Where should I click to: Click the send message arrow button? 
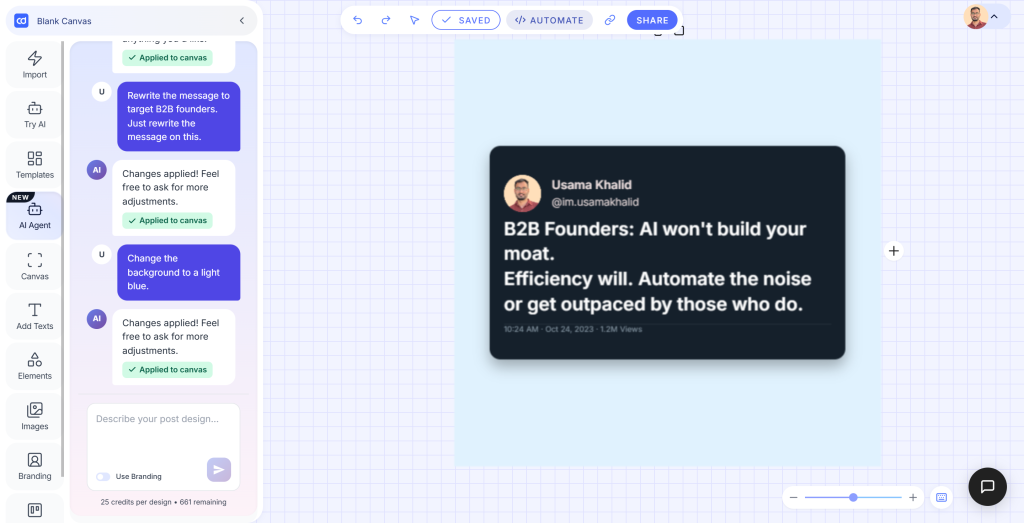coord(219,470)
